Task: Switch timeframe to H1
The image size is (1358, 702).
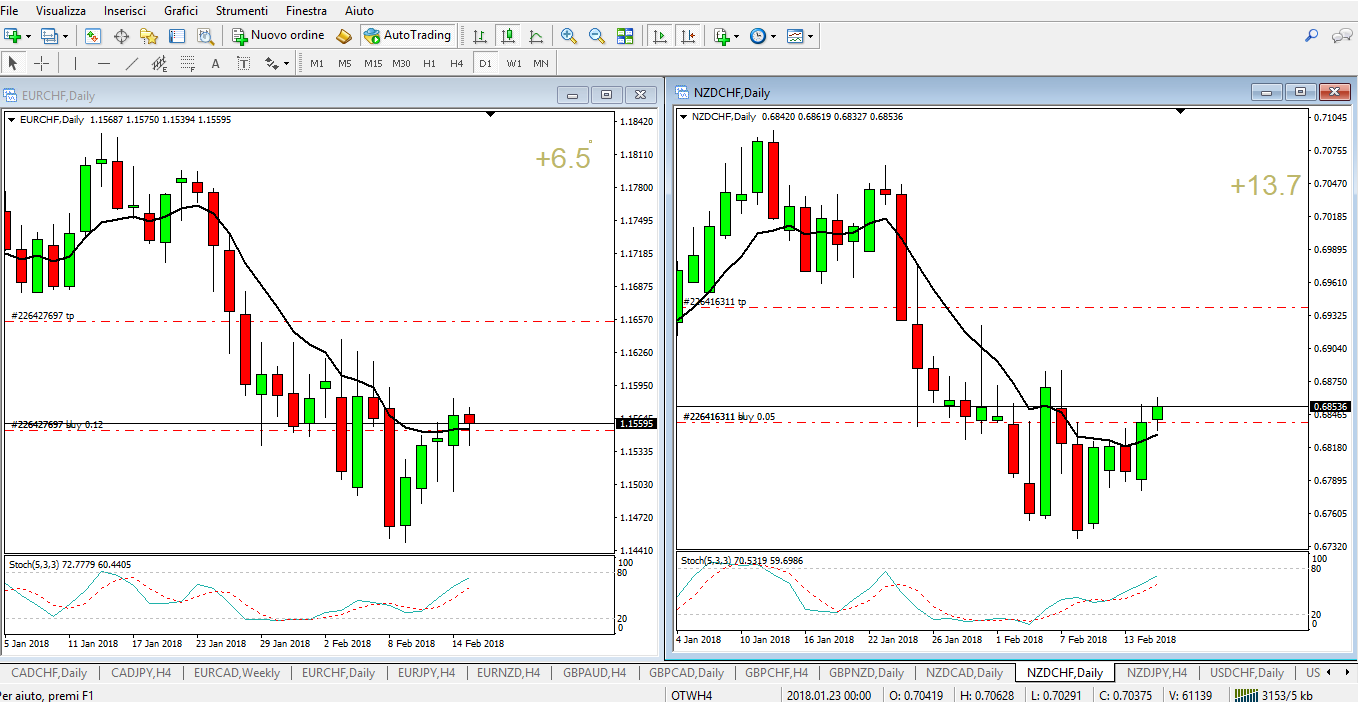Action: [429, 63]
